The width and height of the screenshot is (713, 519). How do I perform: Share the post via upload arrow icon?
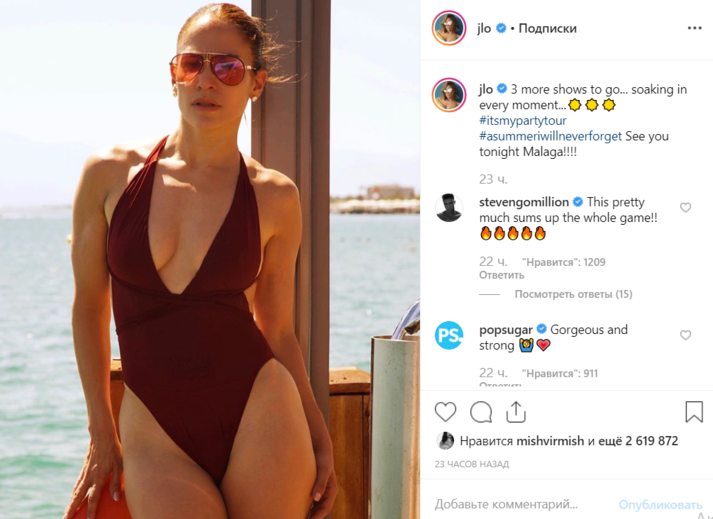pyautogui.click(x=516, y=412)
